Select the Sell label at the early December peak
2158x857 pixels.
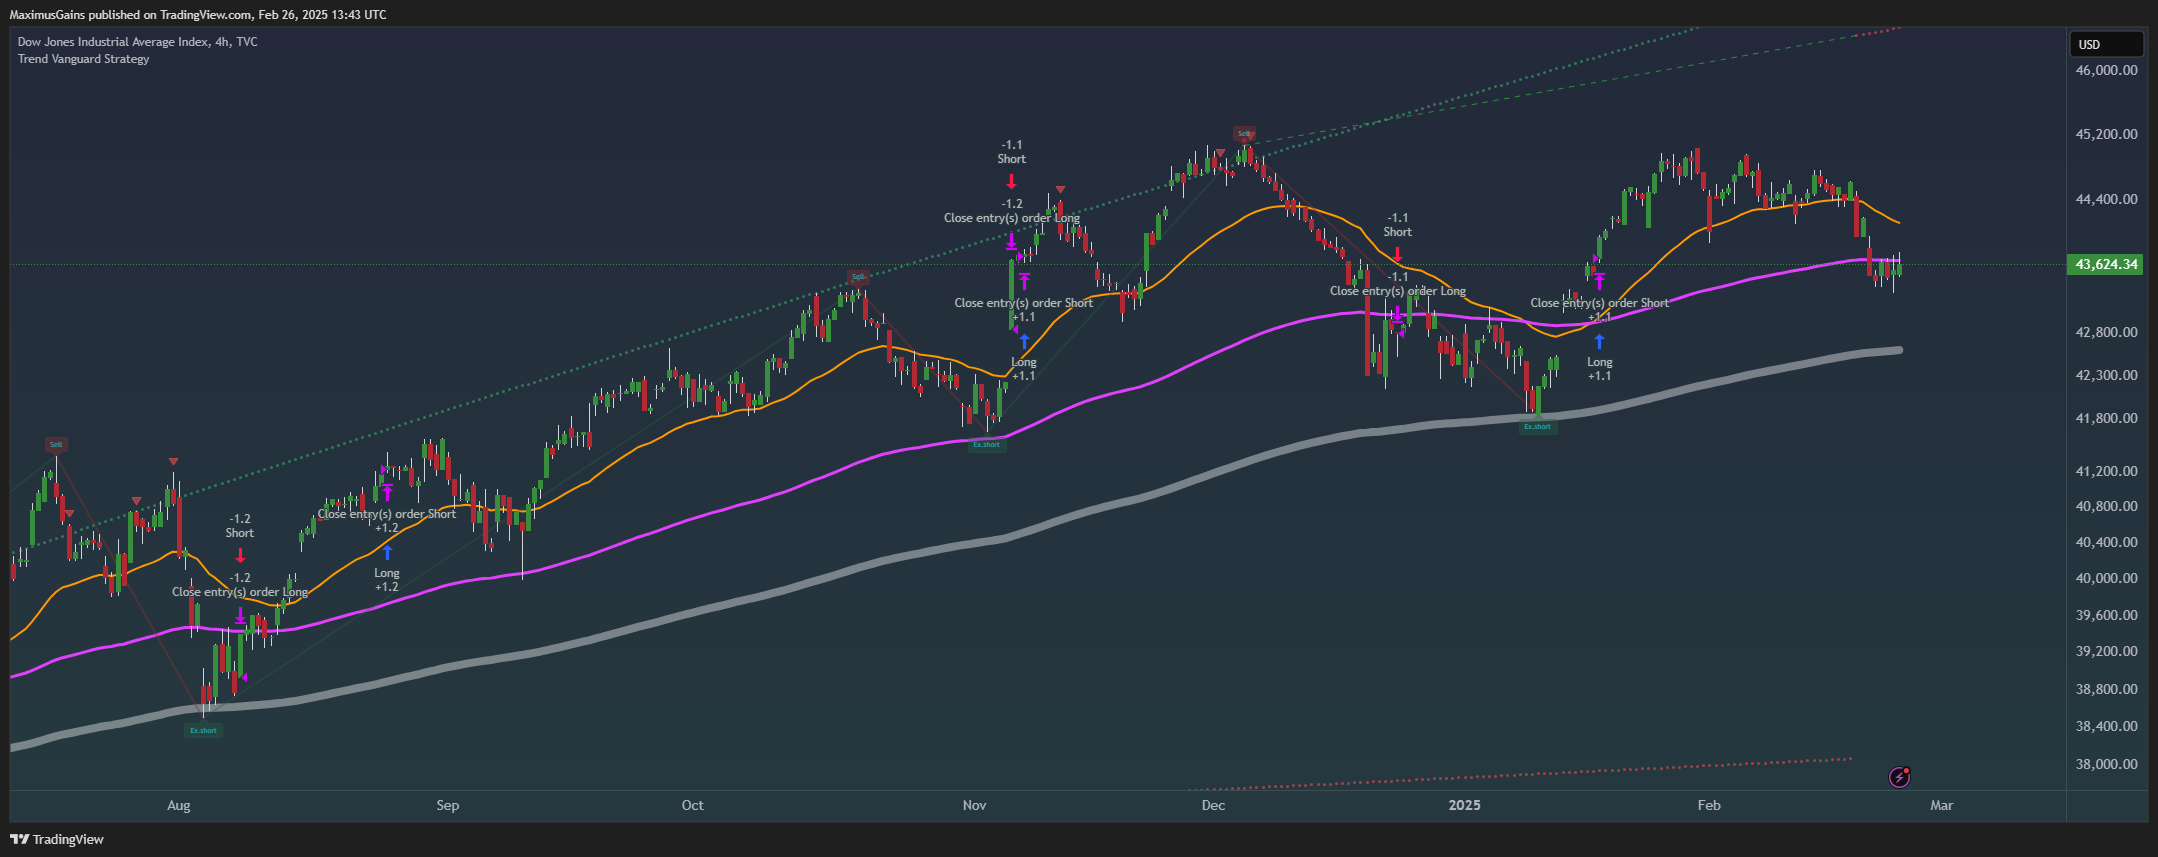pyautogui.click(x=1244, y=133)
